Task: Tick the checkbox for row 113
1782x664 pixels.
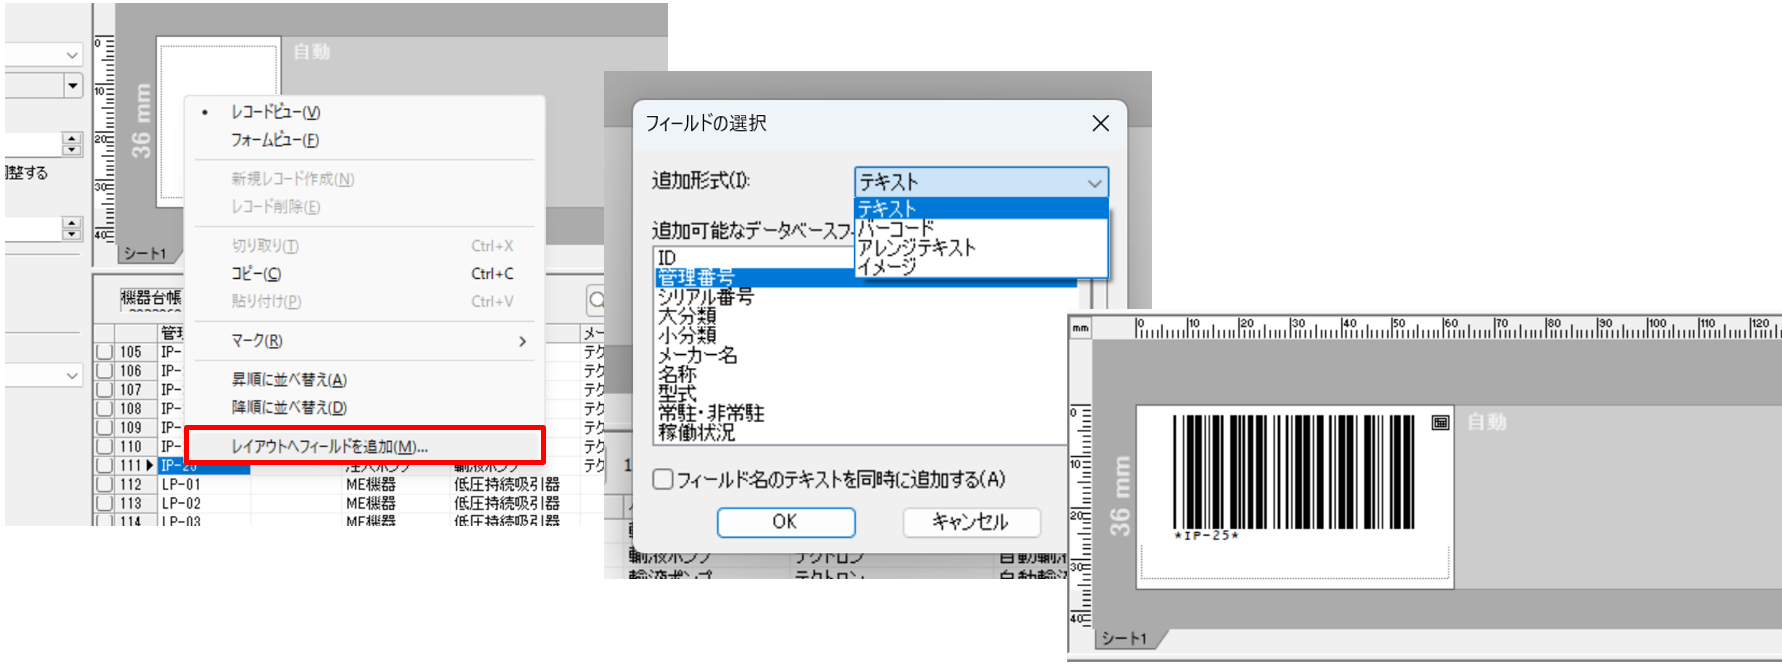Action: pos(104,504)
